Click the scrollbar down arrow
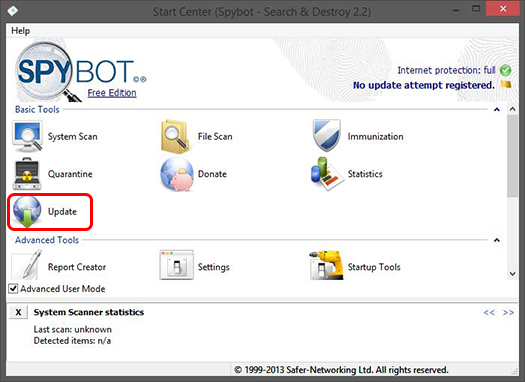The width and height of the screenshot is (525, 382). point(512,274)
